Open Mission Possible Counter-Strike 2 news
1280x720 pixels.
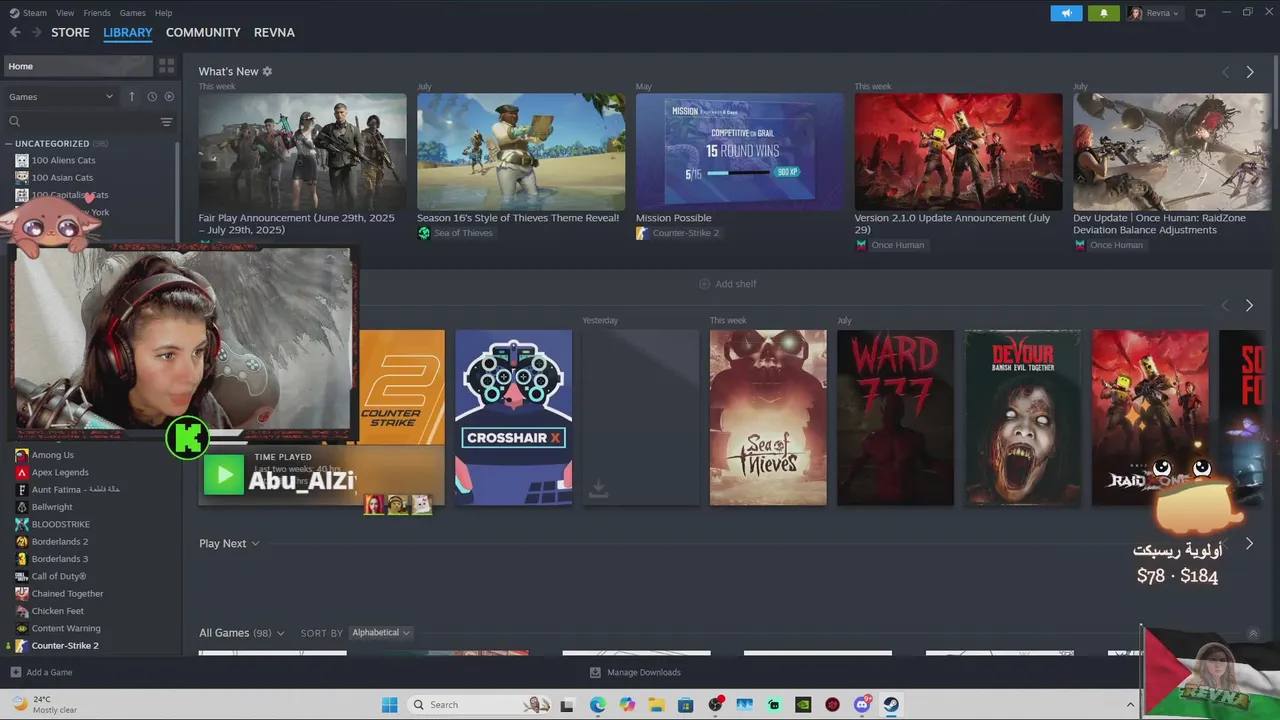[x=740, y=152]
